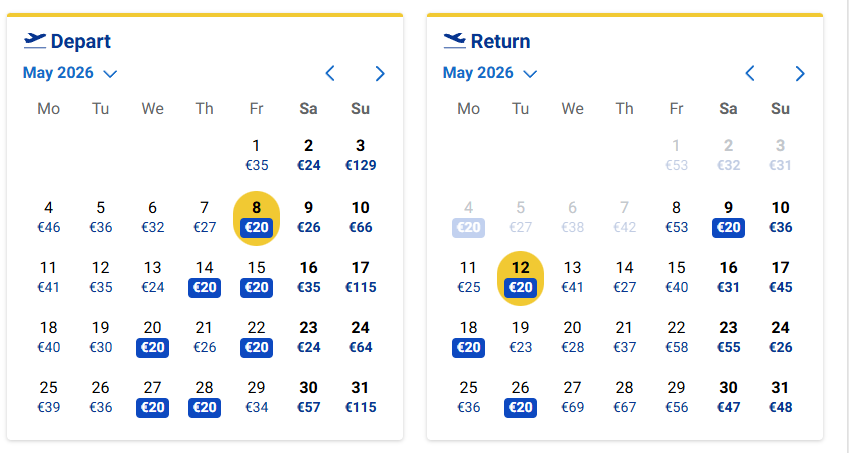Choose May 18 return priced €20

(469, 337)
